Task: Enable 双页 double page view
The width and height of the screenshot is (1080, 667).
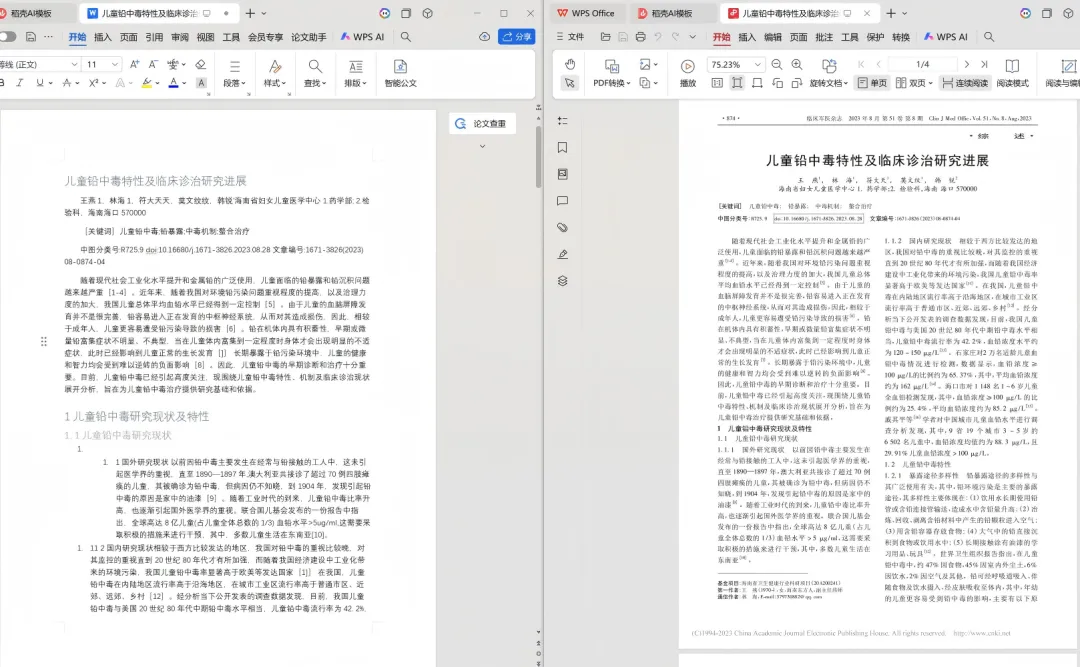Action: point(914,83)
